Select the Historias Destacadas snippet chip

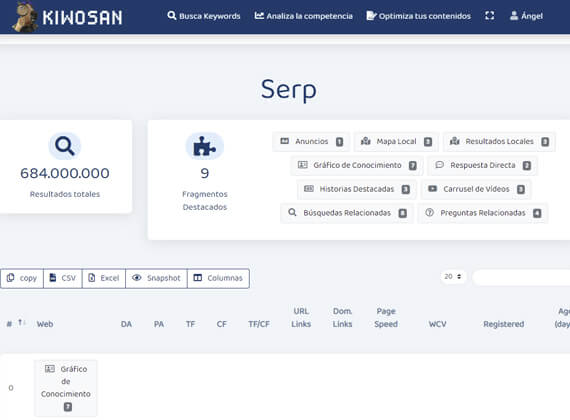(x=357, y=189)
